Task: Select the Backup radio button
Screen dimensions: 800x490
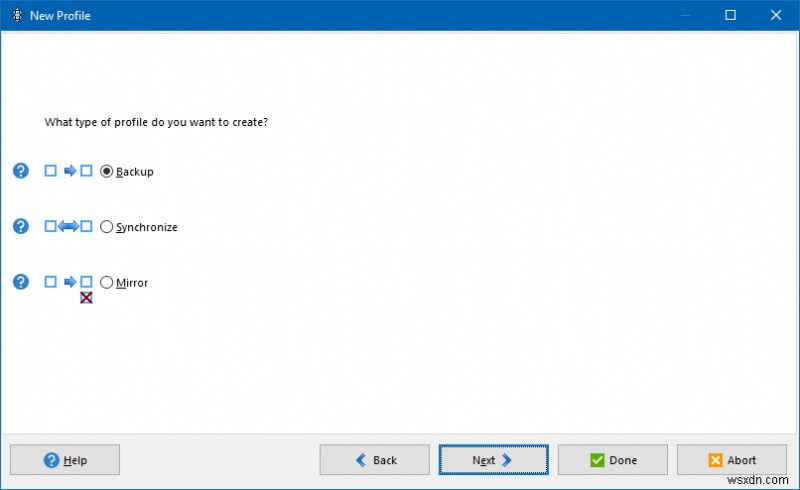Action: (107, 171)
